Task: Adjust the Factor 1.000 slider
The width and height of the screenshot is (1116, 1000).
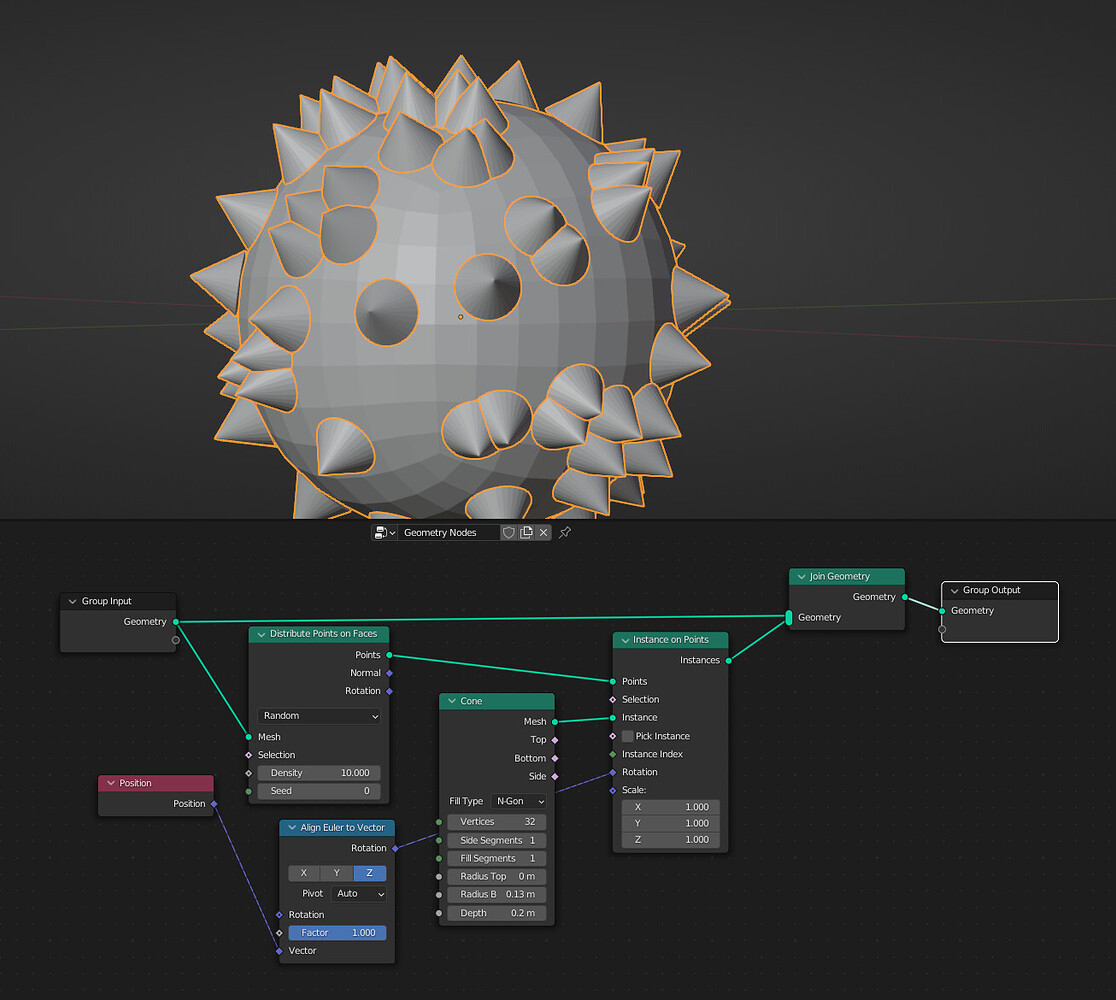Action: (337, 933)
